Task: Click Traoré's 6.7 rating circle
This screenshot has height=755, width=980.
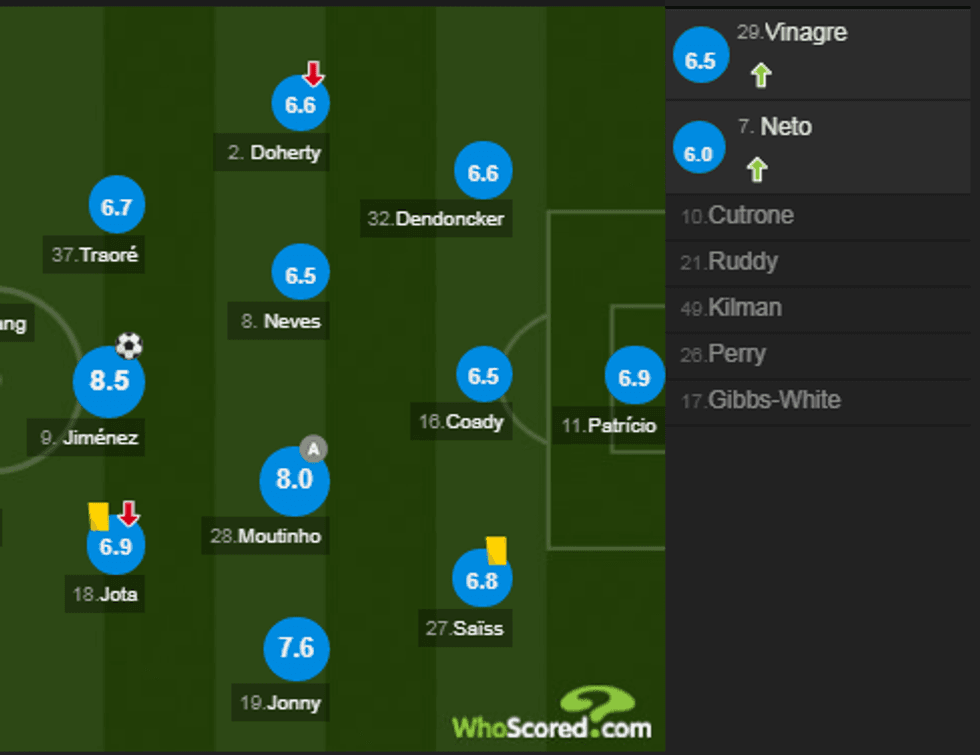Action: 117,208
